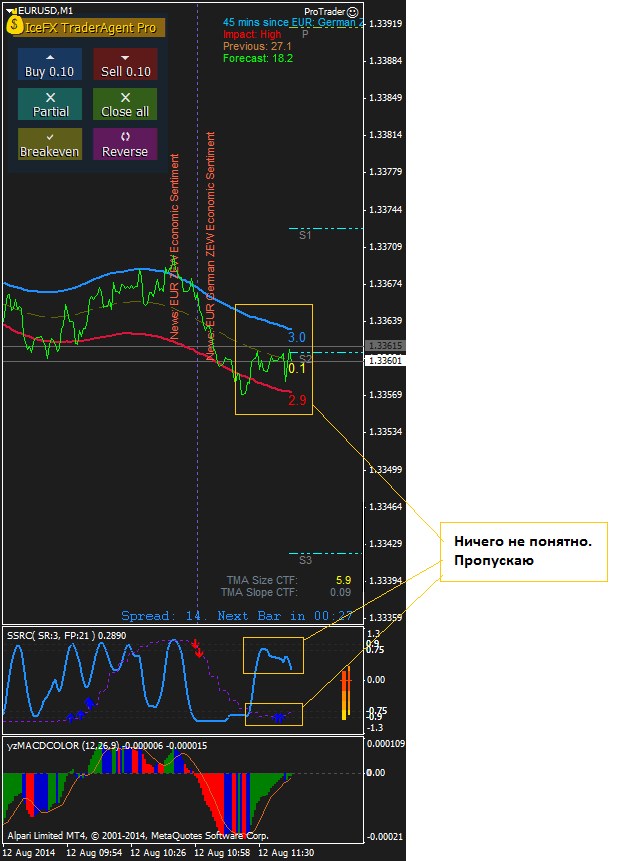Click the current price tag 1.33601
The width and height of the screenshot is (636, 861).
[x=385, y=361]
